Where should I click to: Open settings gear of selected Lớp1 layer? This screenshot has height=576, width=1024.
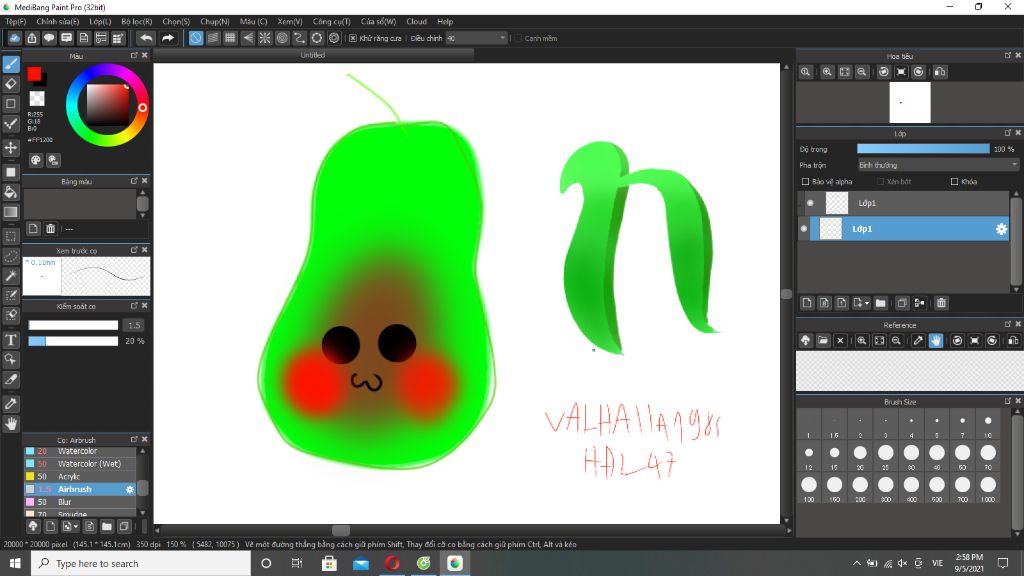[x=1000, y=229]
